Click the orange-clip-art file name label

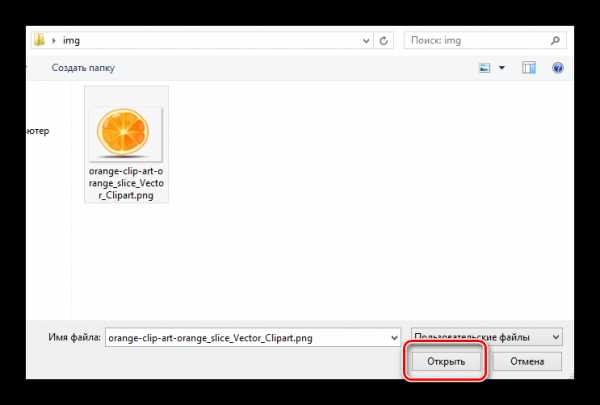126,183
